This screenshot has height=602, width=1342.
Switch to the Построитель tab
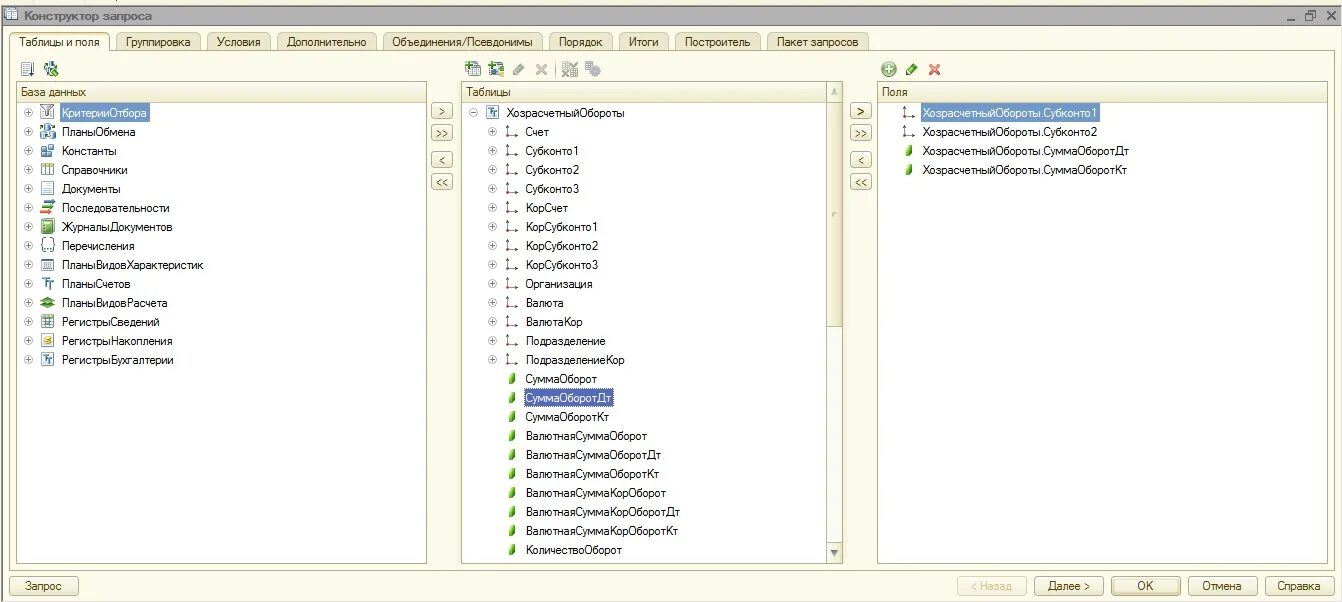point(718,41)
